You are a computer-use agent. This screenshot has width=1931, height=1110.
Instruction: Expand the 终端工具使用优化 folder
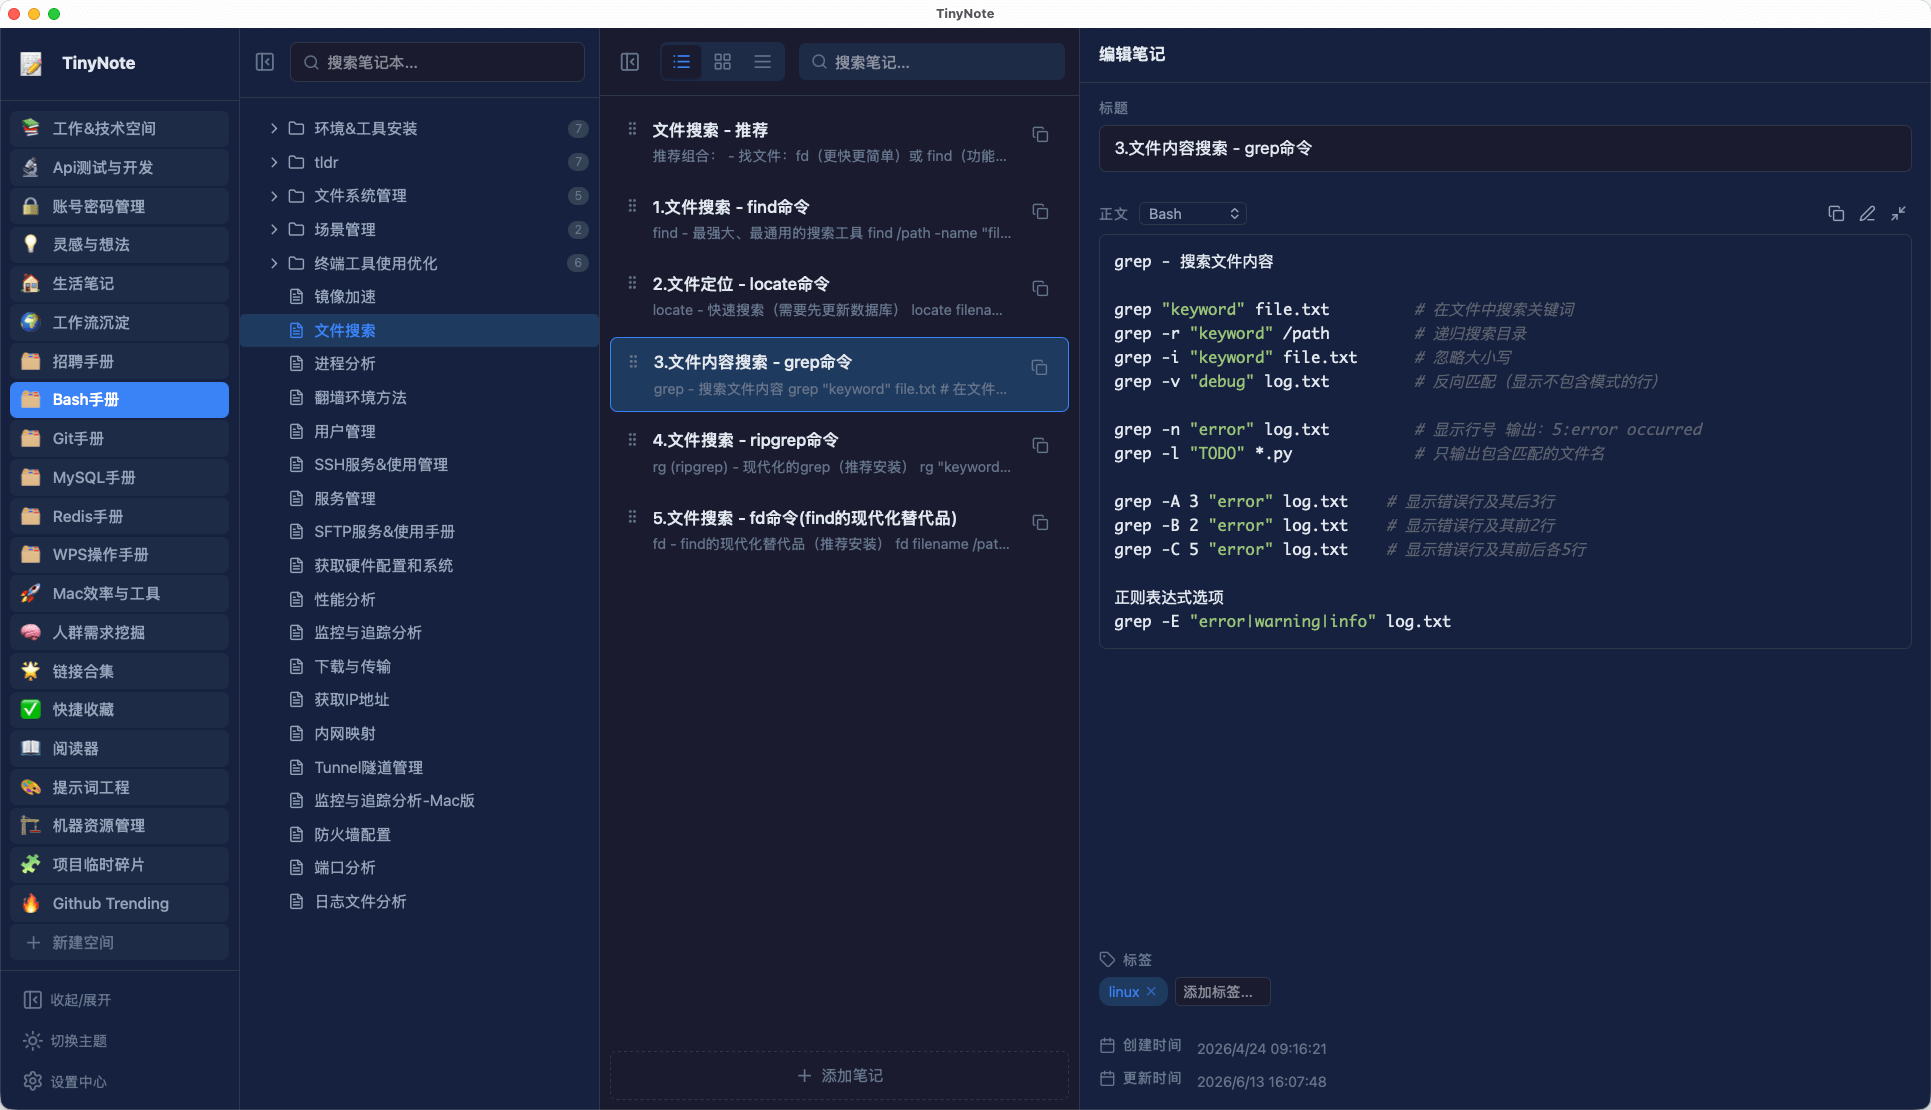pyautogui.click(x=273, y=263)
